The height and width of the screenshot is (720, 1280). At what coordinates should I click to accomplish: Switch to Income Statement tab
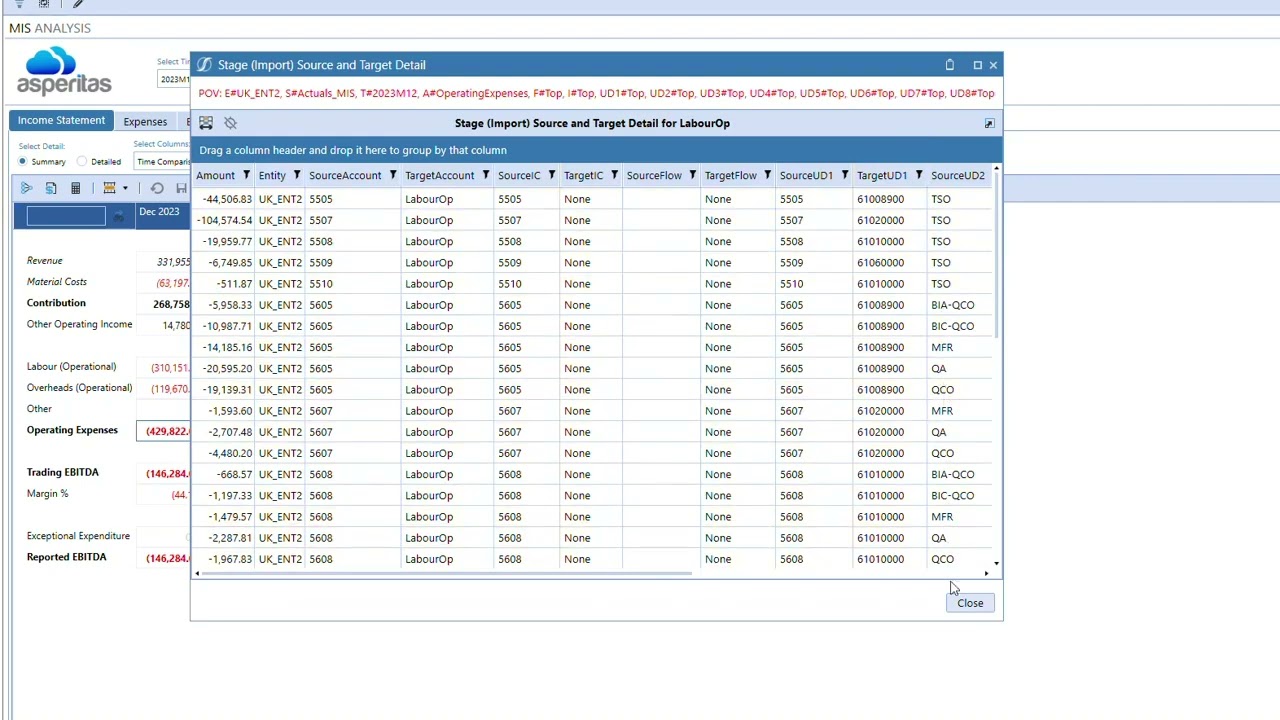point(61,121)
